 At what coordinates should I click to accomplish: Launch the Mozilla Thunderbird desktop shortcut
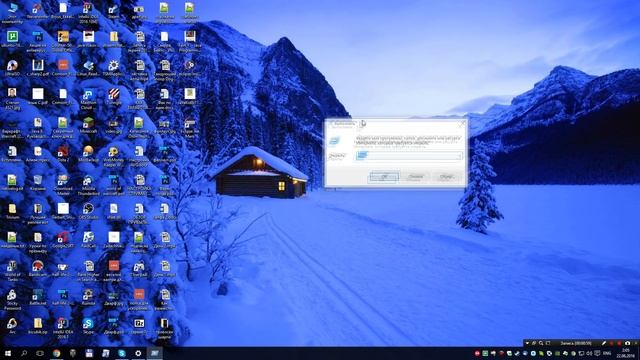click(x=88, y=185)
